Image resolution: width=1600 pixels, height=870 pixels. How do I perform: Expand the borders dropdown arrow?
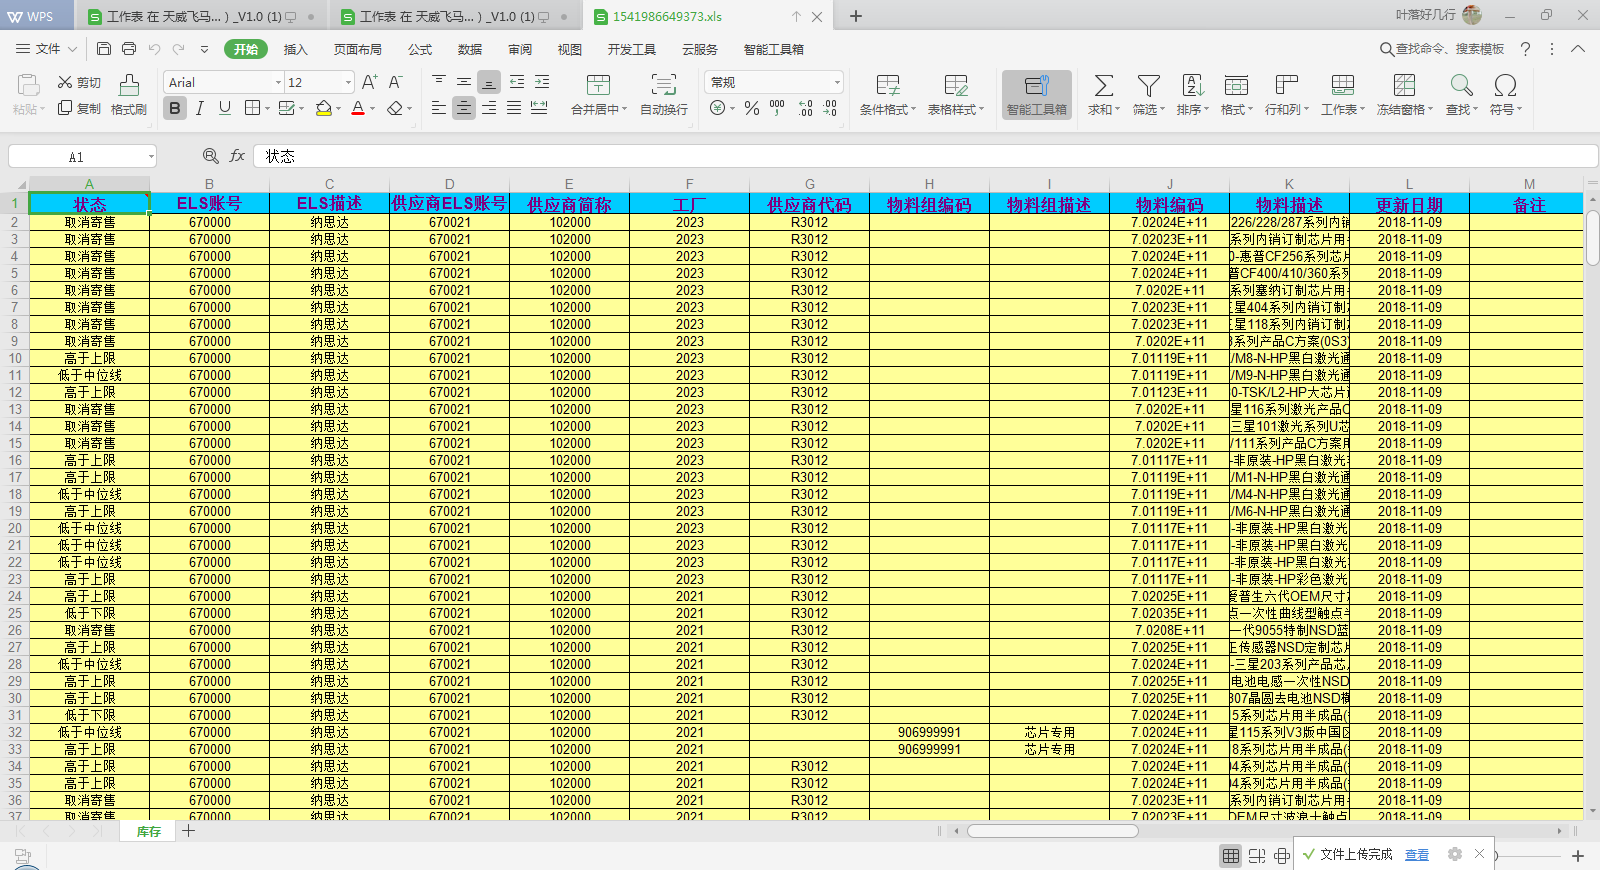[267, 108]
